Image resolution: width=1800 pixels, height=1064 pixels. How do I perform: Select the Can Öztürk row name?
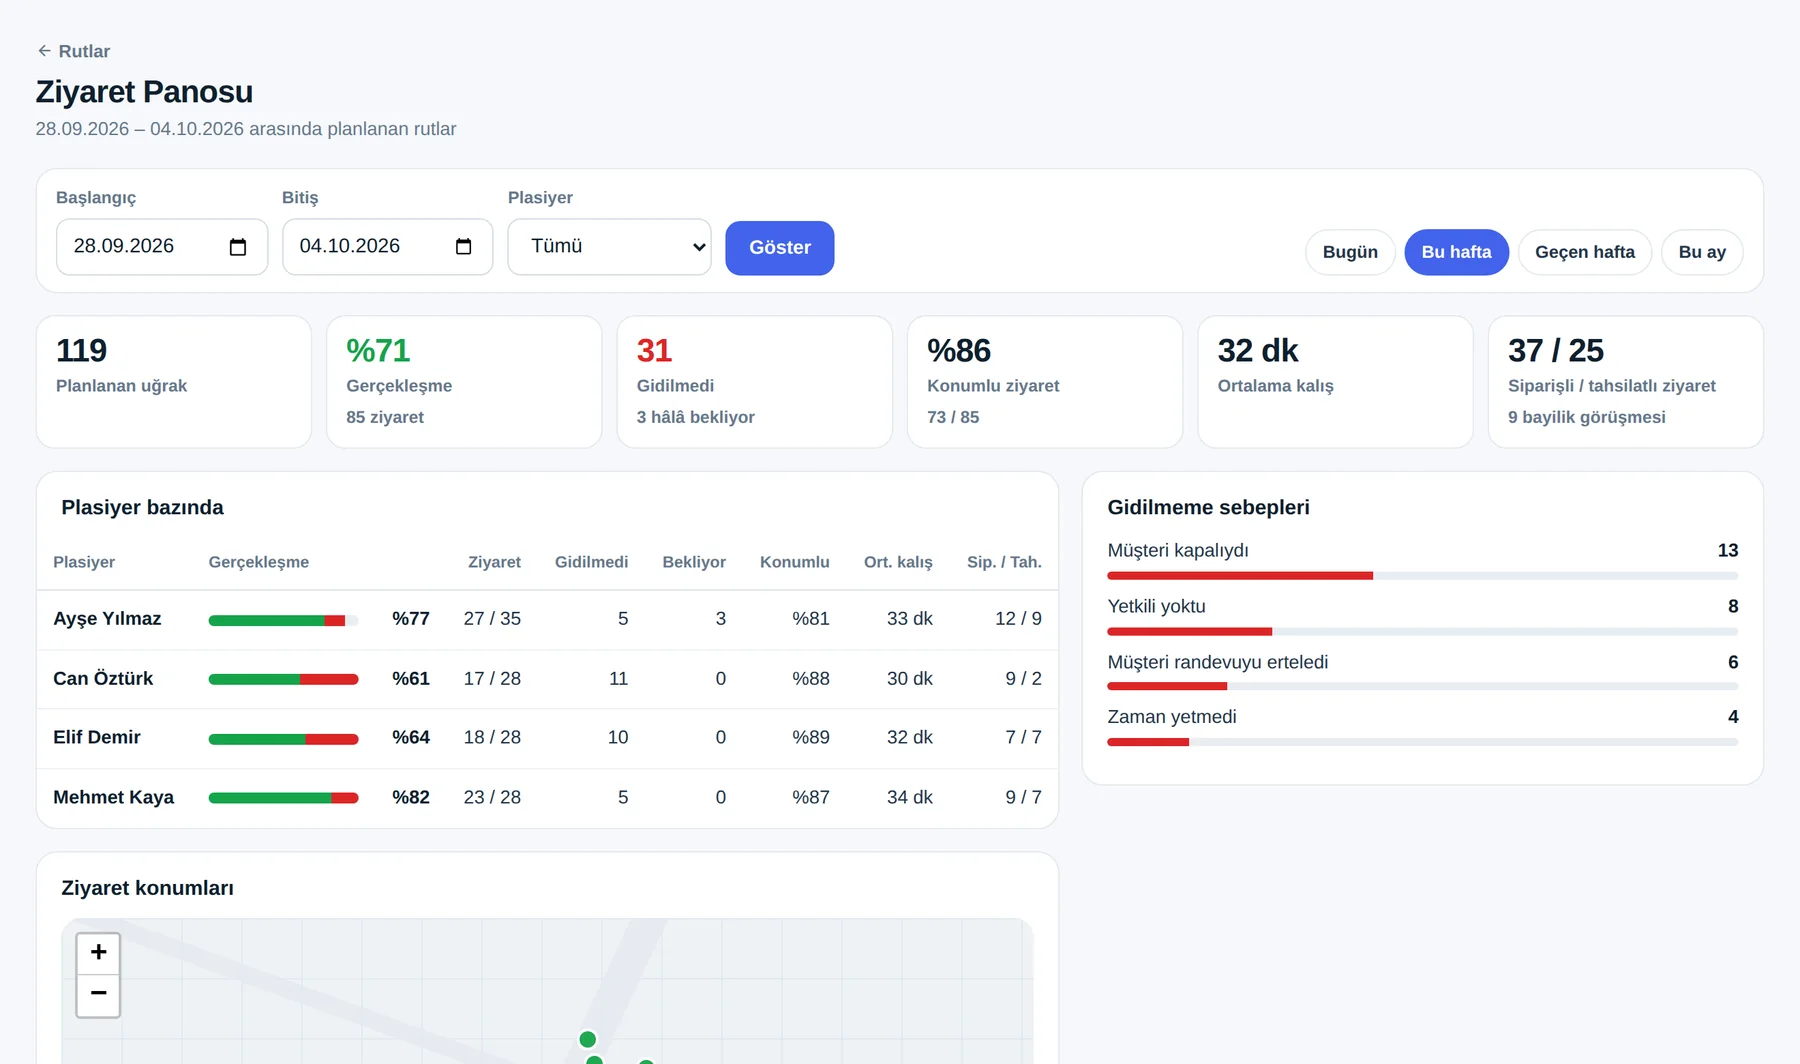(x=103, y=679)
